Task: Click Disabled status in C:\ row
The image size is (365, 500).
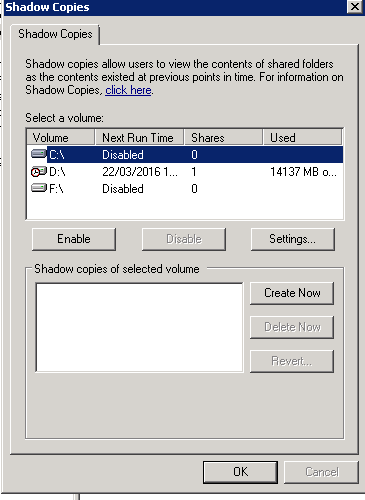Action: 123,155
